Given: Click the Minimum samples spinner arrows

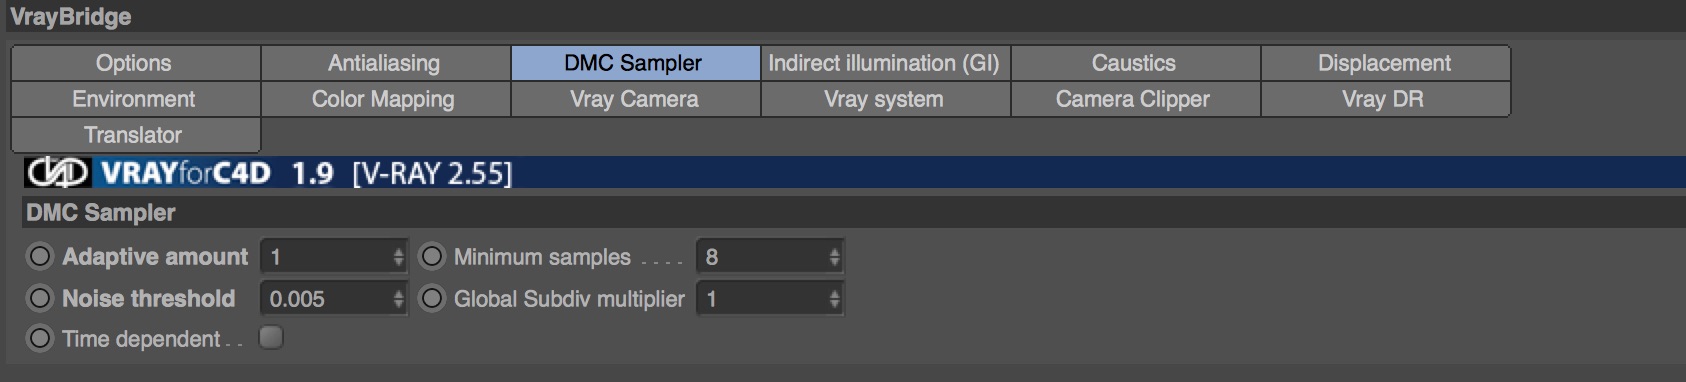Looking at the screenshot, I should [834, 257].
